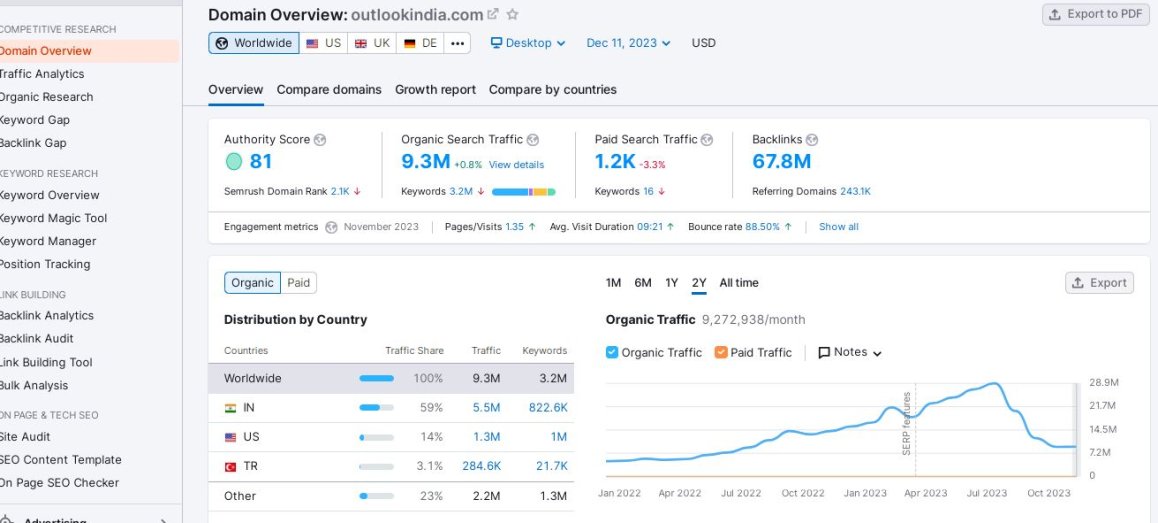Viewport: 1158px width, 523px height.
Task: Click US flag in country table row
Action: pyautogui.click(x=230, y=437)
